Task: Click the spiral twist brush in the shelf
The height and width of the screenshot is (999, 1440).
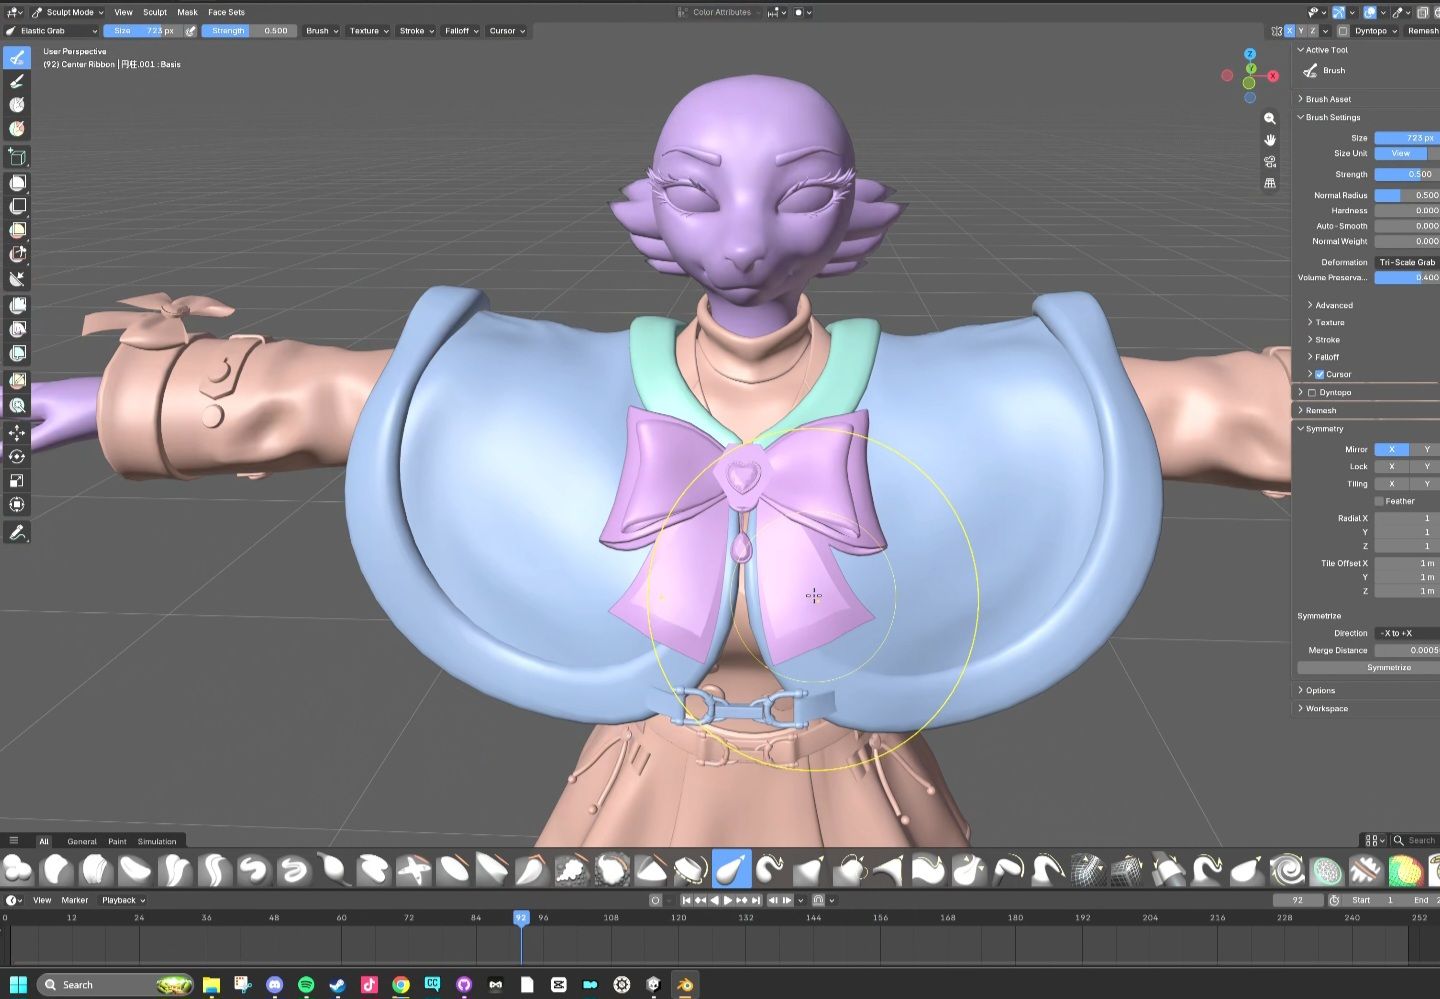Action: pyautogui.click(x=1286, y=870)
